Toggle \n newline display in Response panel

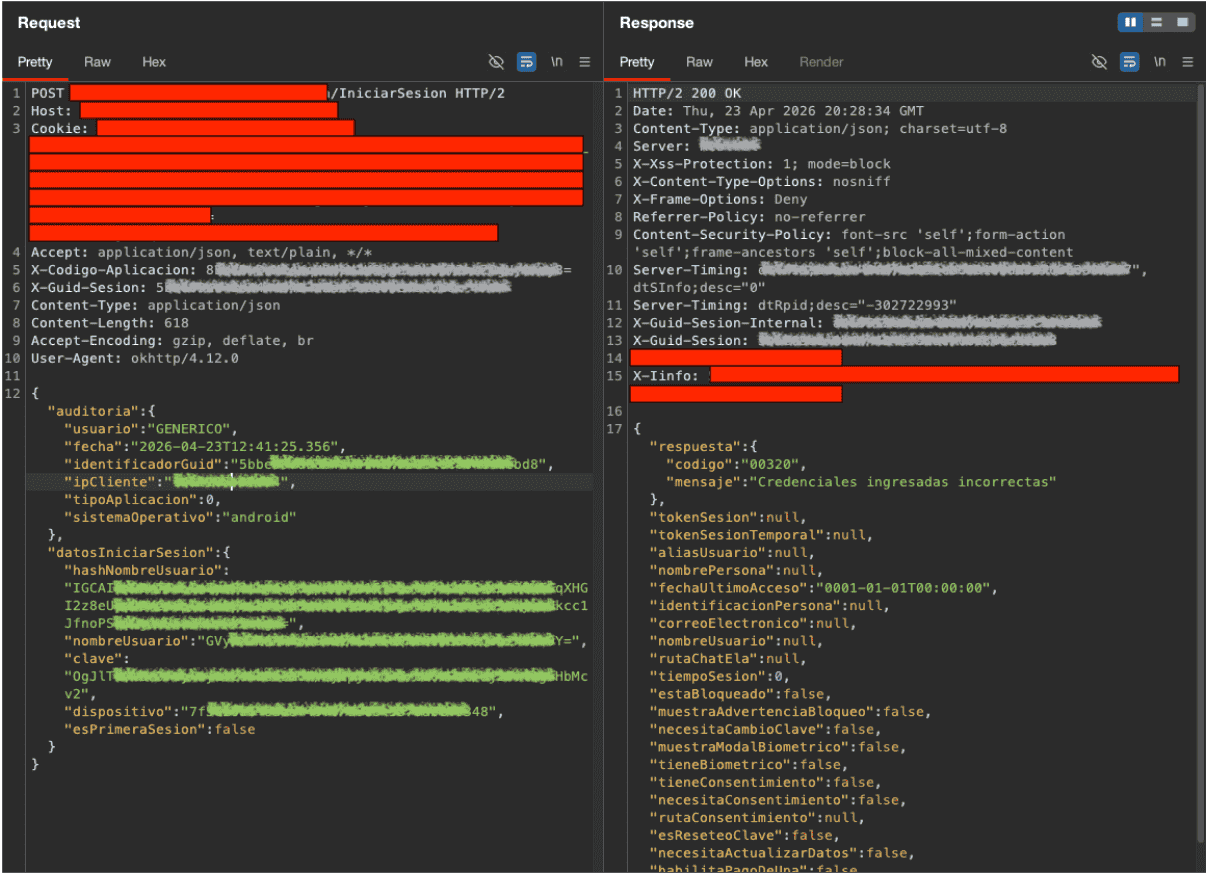tap(1160, 62)
